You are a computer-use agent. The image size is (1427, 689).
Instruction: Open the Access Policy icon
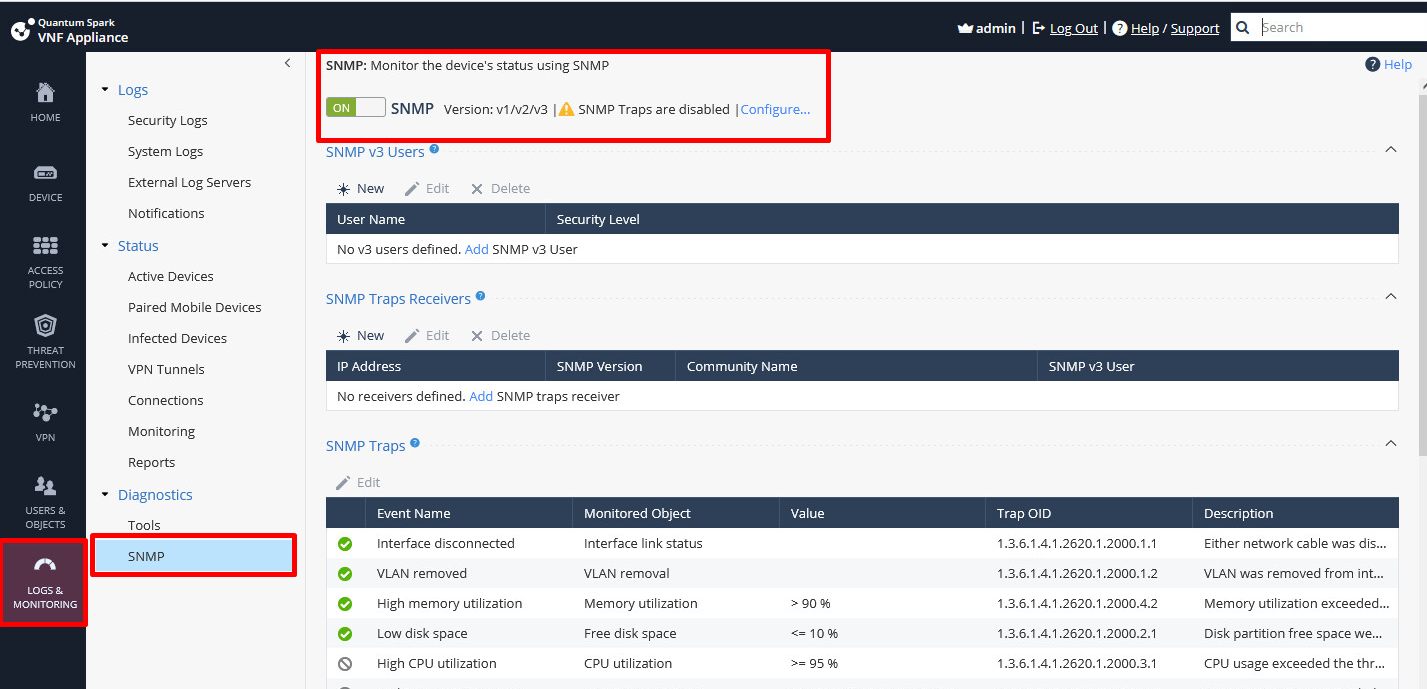tap(45, 245)
